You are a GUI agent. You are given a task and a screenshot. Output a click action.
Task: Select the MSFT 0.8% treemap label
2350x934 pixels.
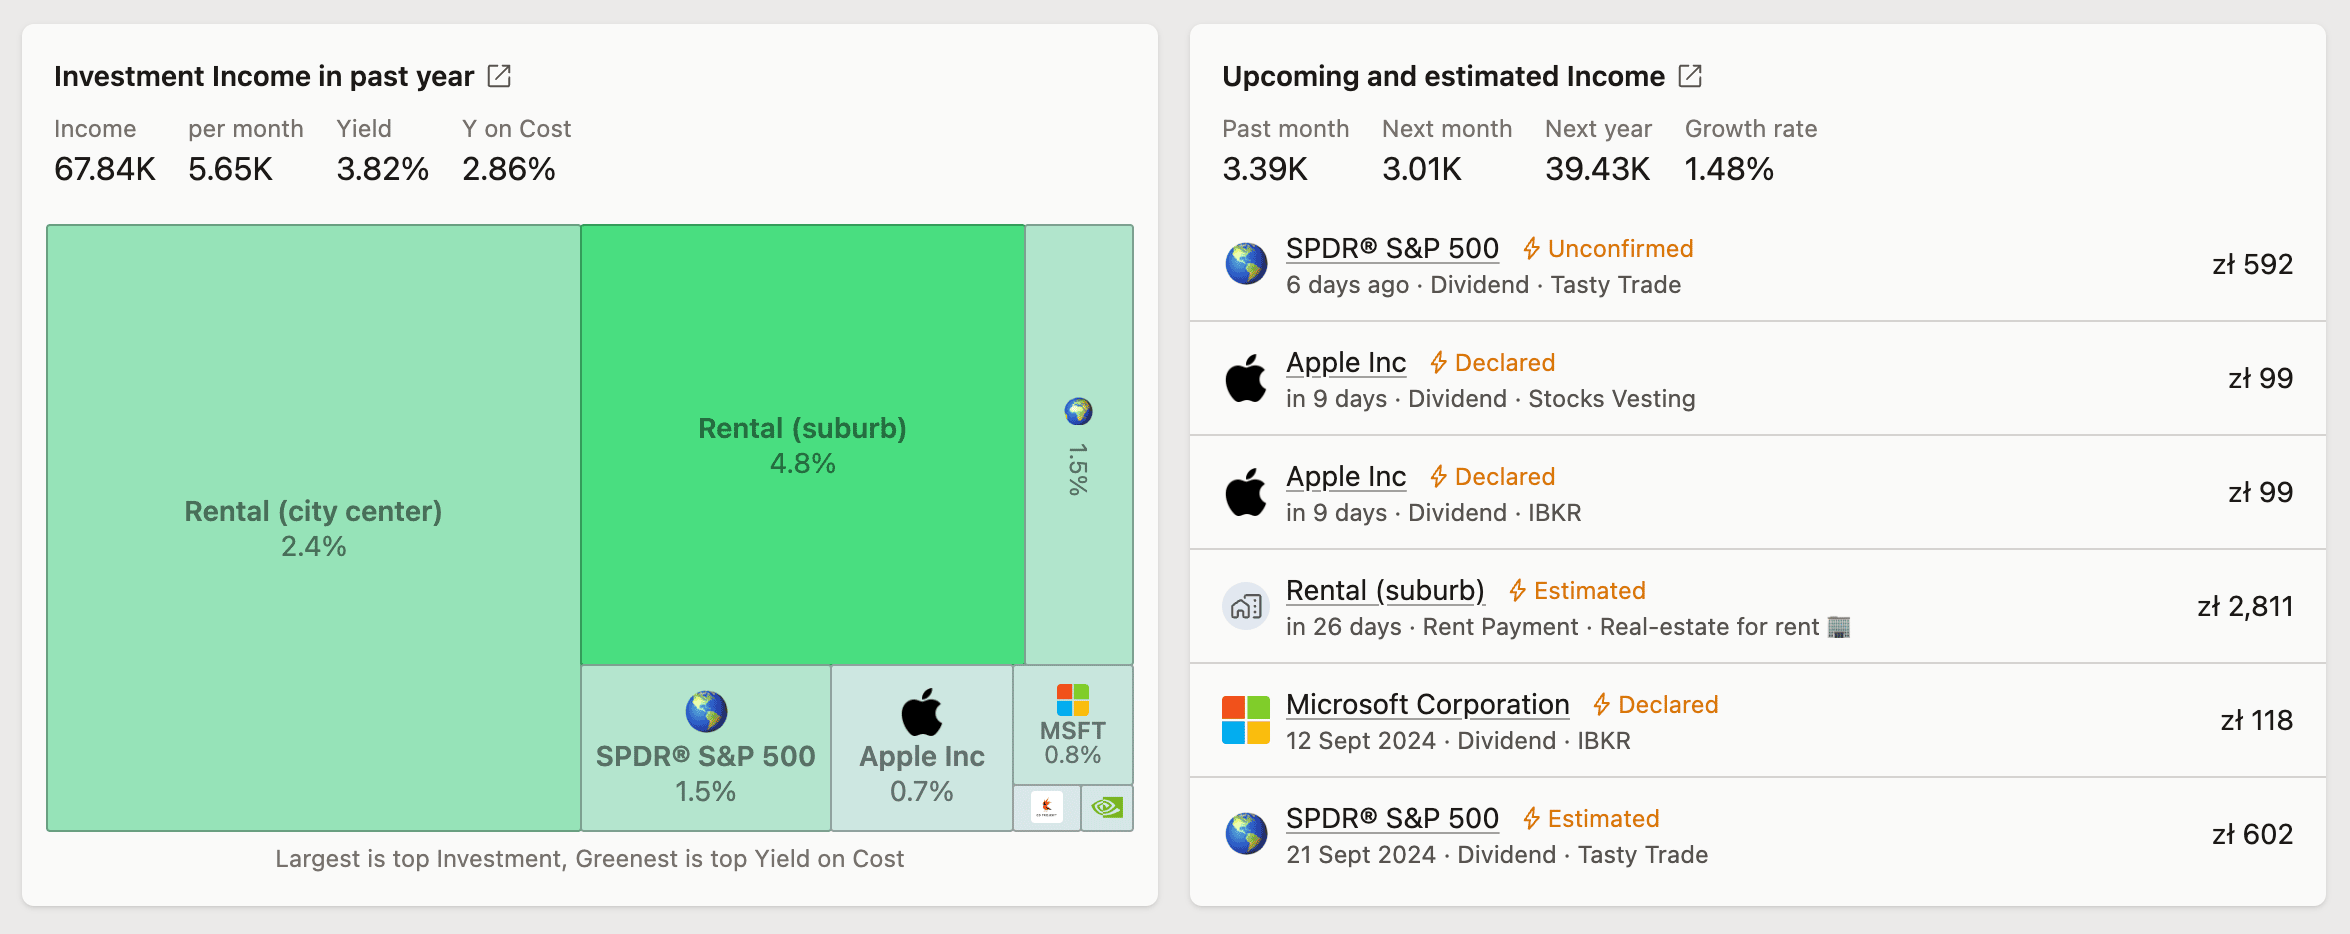tap(1073, 743)
